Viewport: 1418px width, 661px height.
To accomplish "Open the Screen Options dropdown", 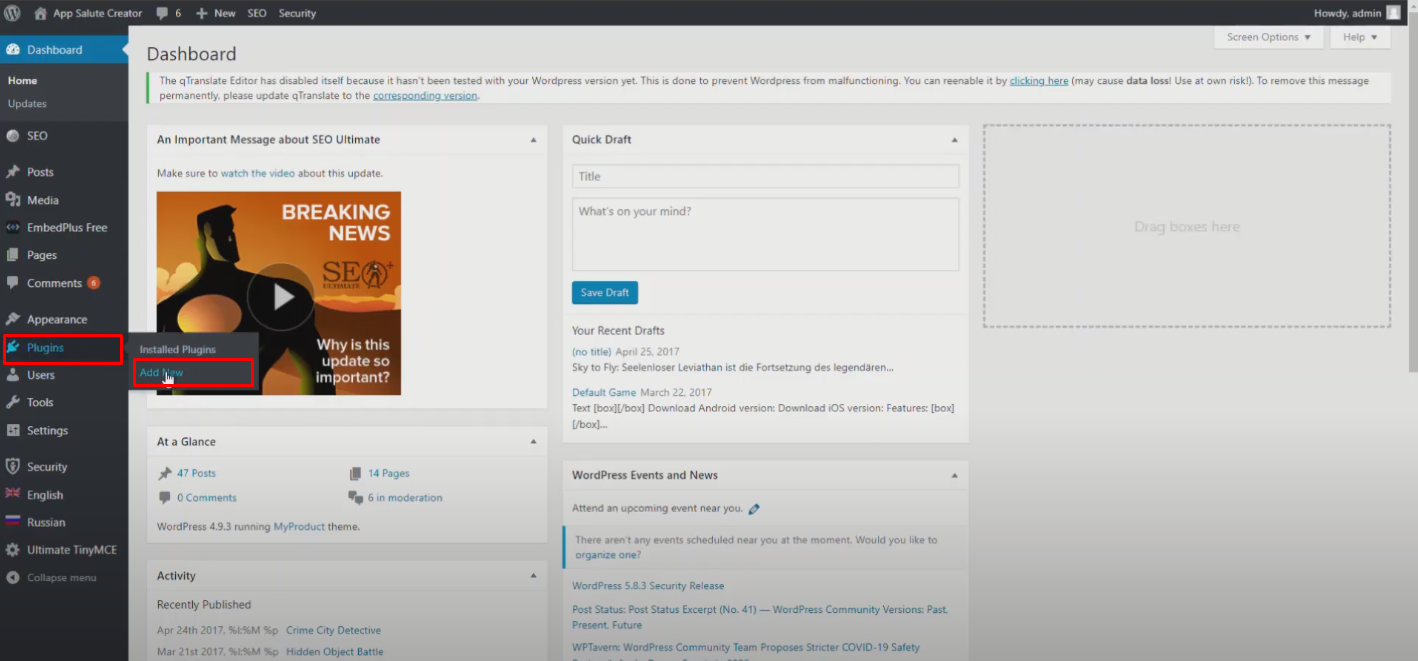I will pos(1268,37).
